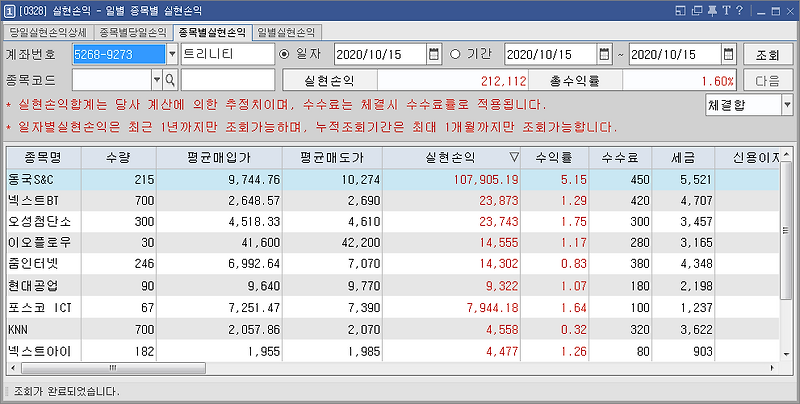This screenshot has width=800, height=404.
Task: Click the period end date field
Action: tap(675, 54)
